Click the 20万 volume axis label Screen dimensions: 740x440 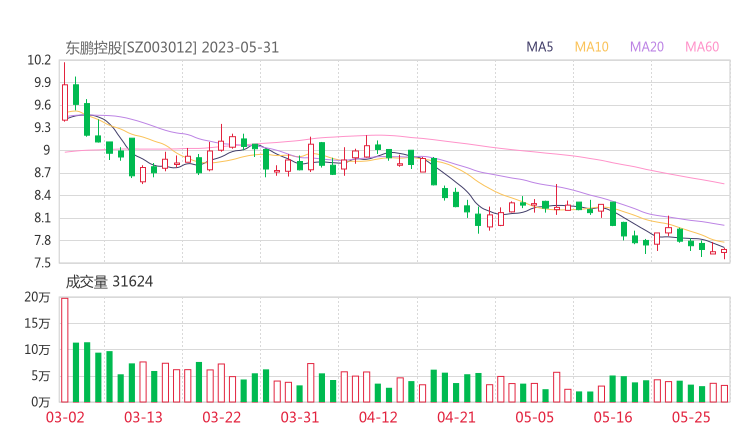tap(37, 297)
